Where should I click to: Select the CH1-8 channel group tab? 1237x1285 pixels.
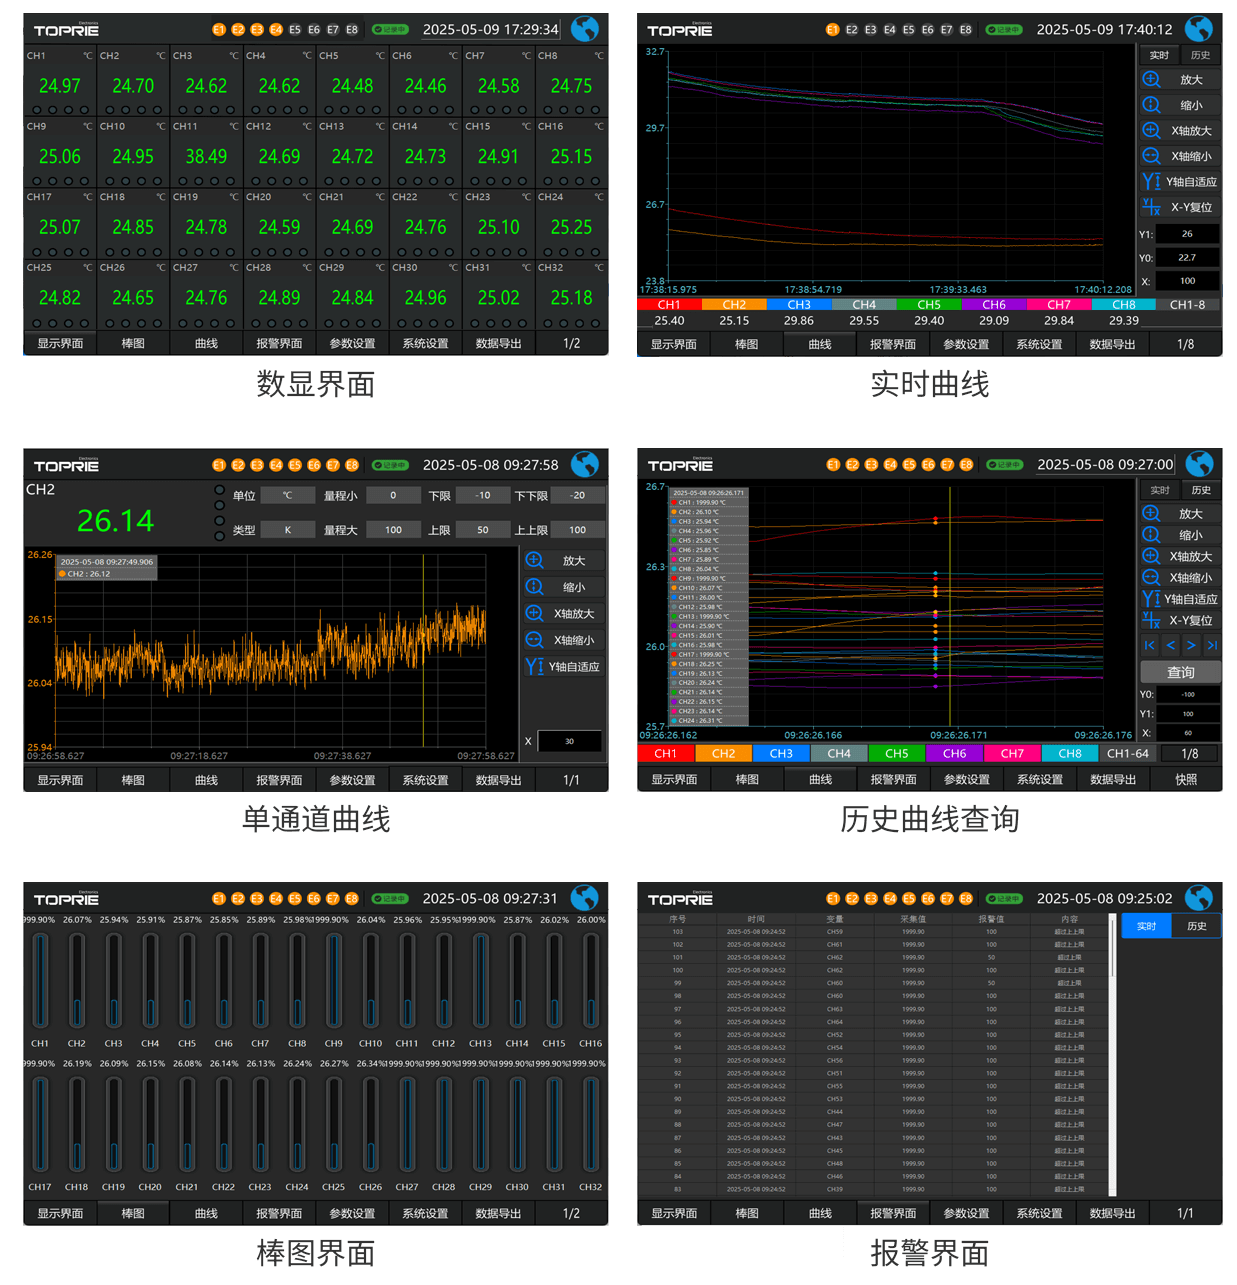[1187, 304]
